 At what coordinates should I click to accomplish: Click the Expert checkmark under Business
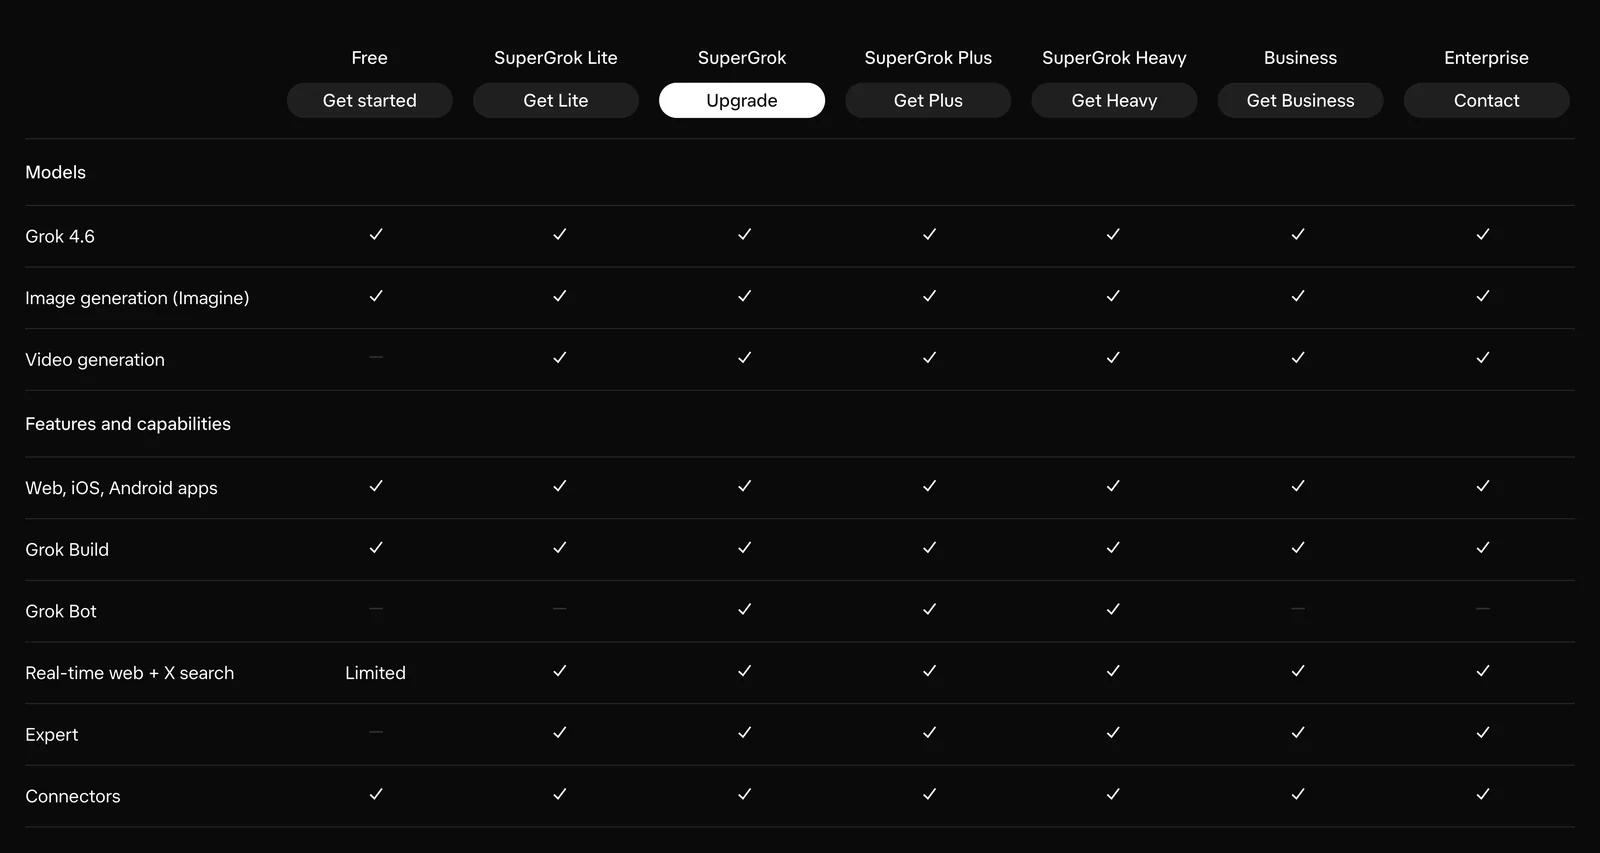1298,733
